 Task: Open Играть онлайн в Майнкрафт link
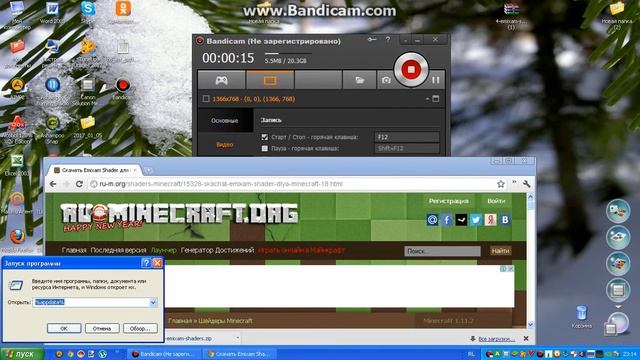(x=302, y=250)
